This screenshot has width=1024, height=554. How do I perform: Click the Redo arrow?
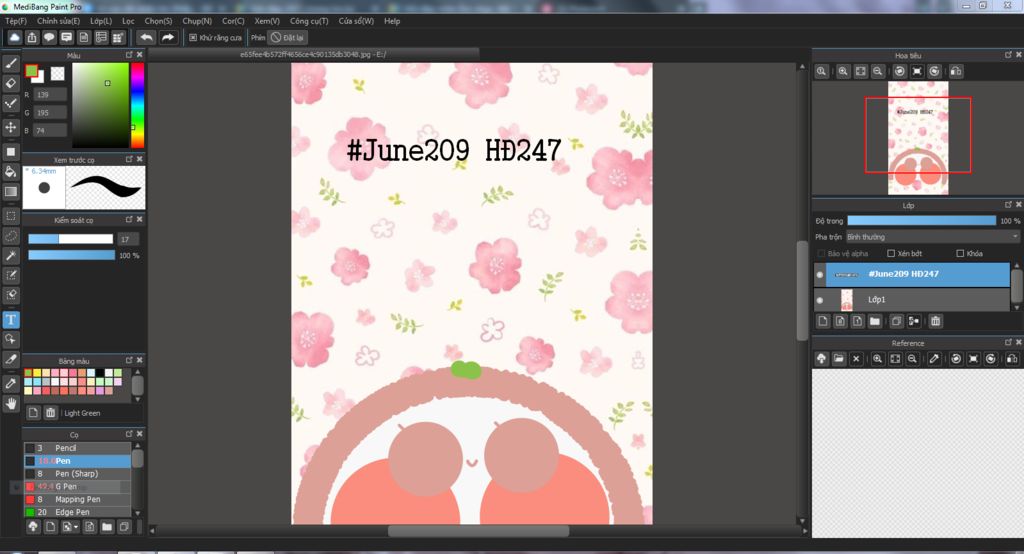pos(168,37)
